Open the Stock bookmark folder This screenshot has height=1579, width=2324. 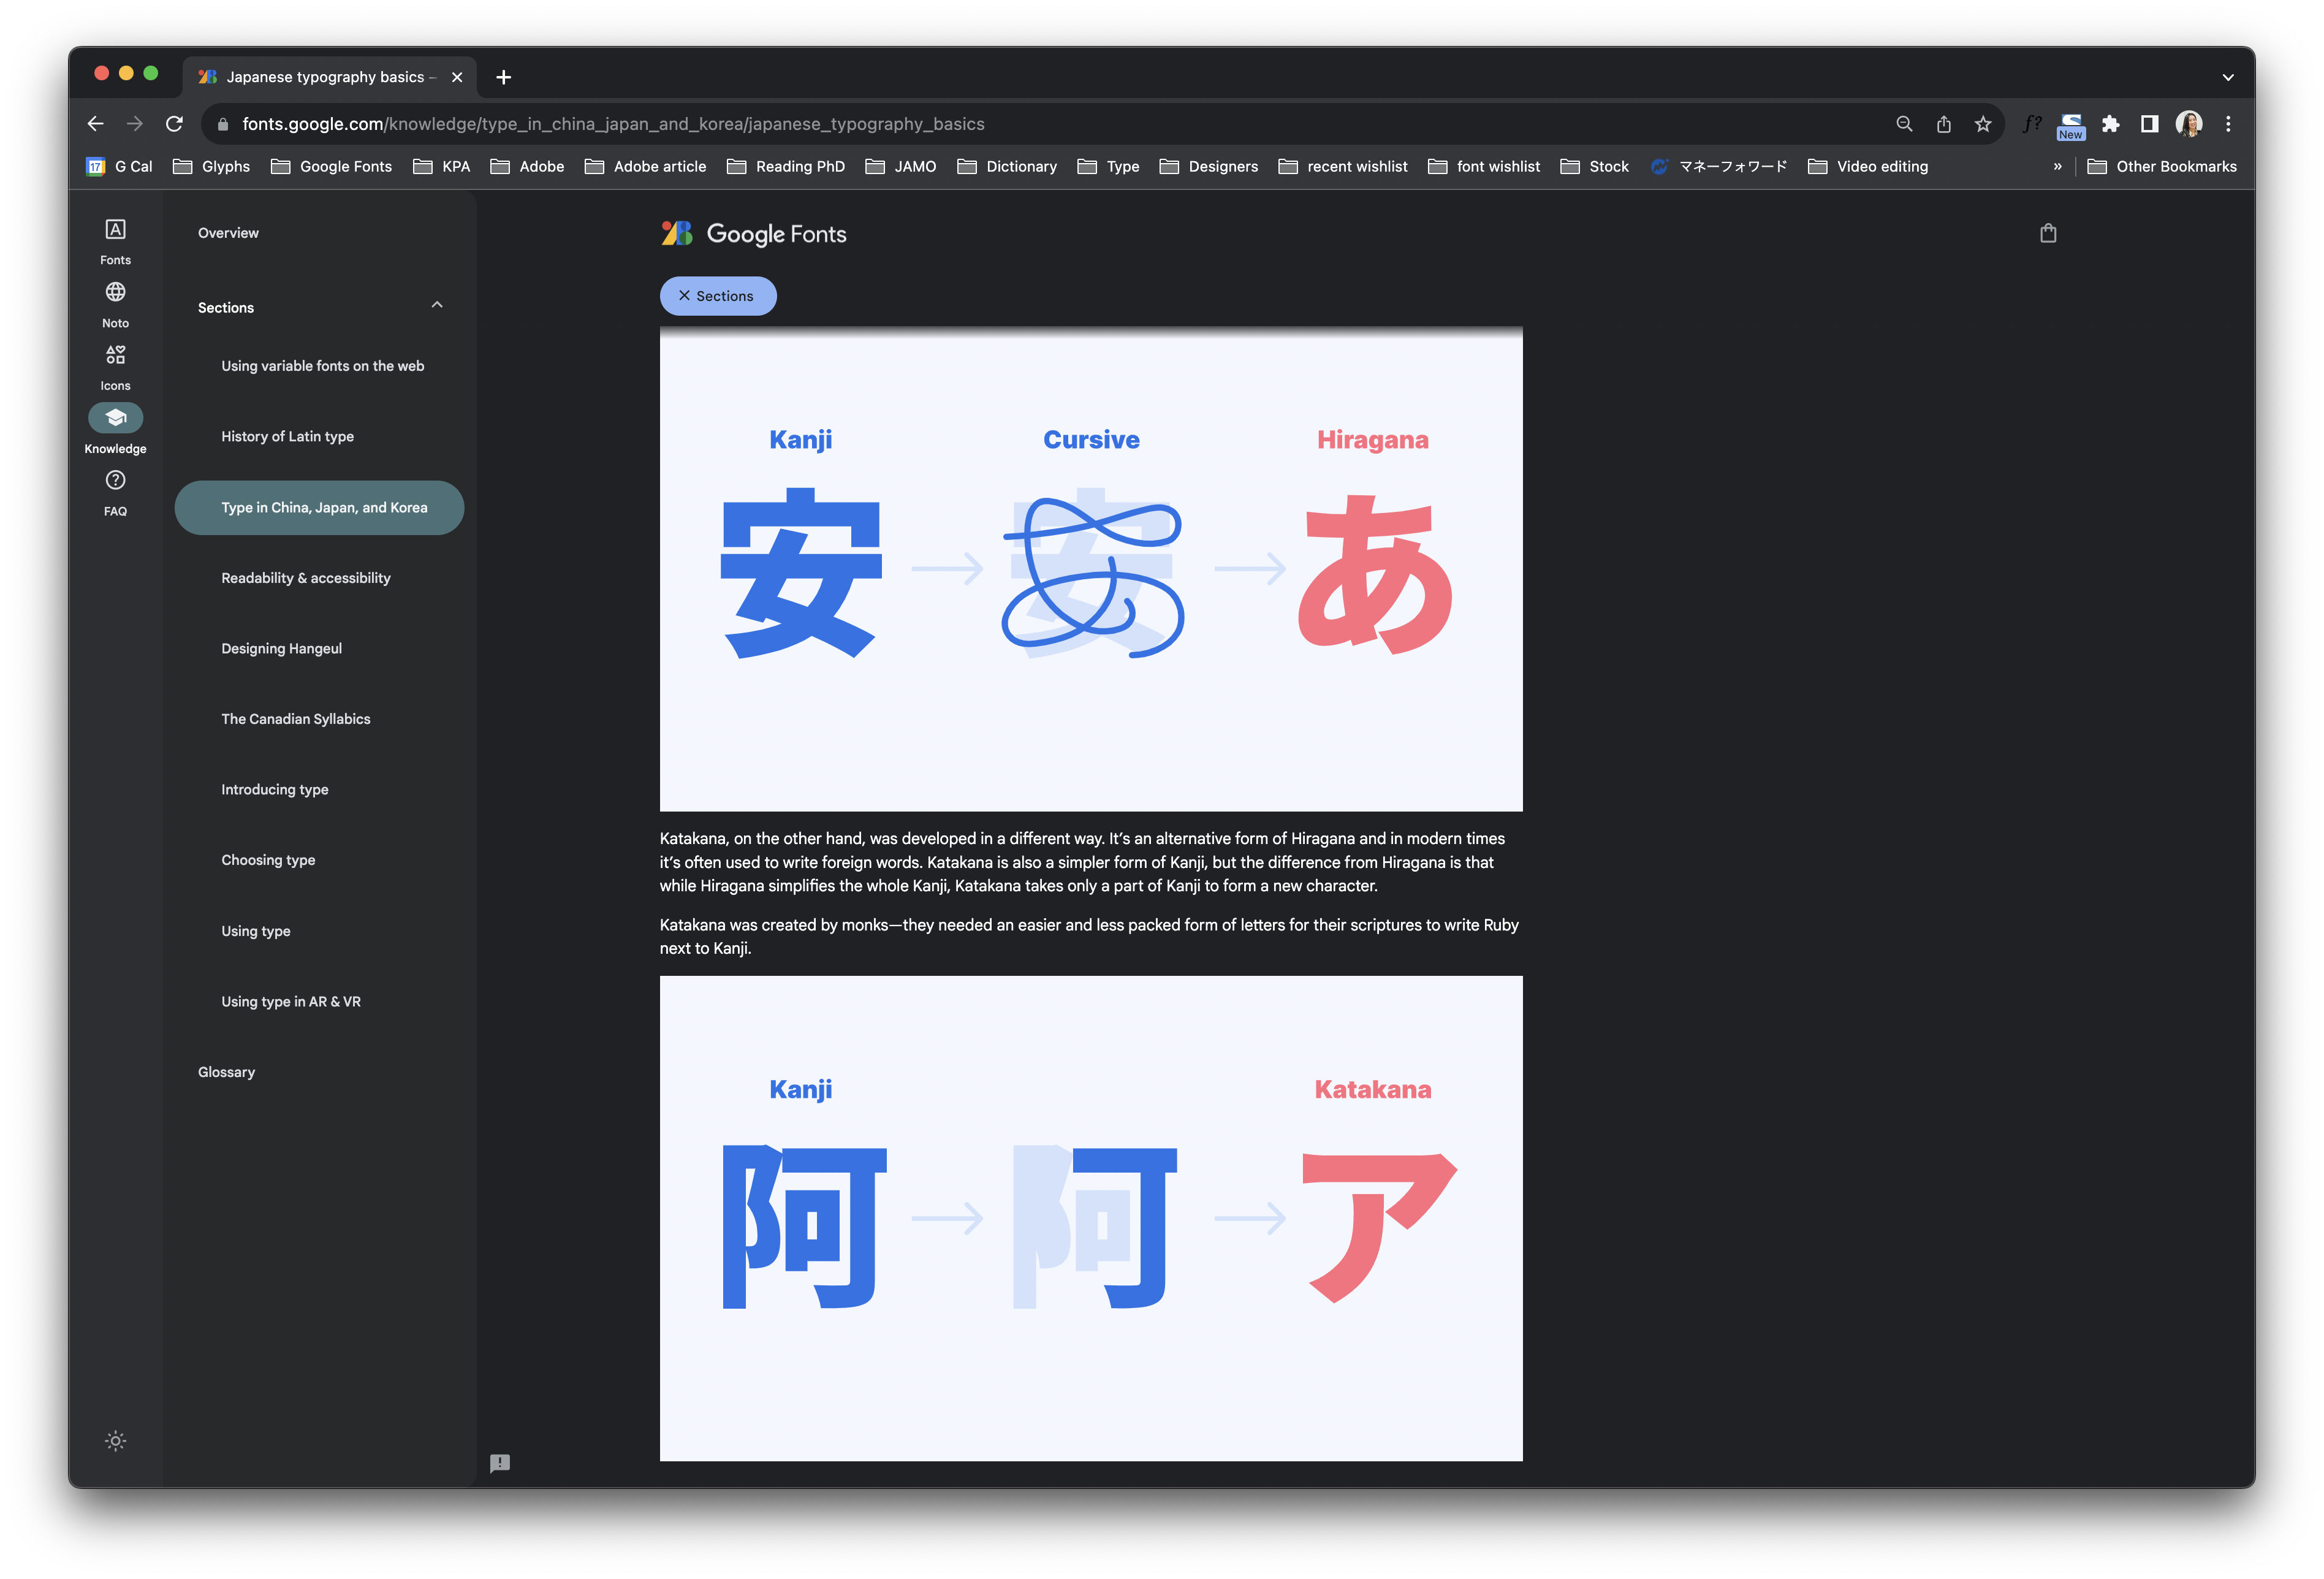coord(1595,166)
